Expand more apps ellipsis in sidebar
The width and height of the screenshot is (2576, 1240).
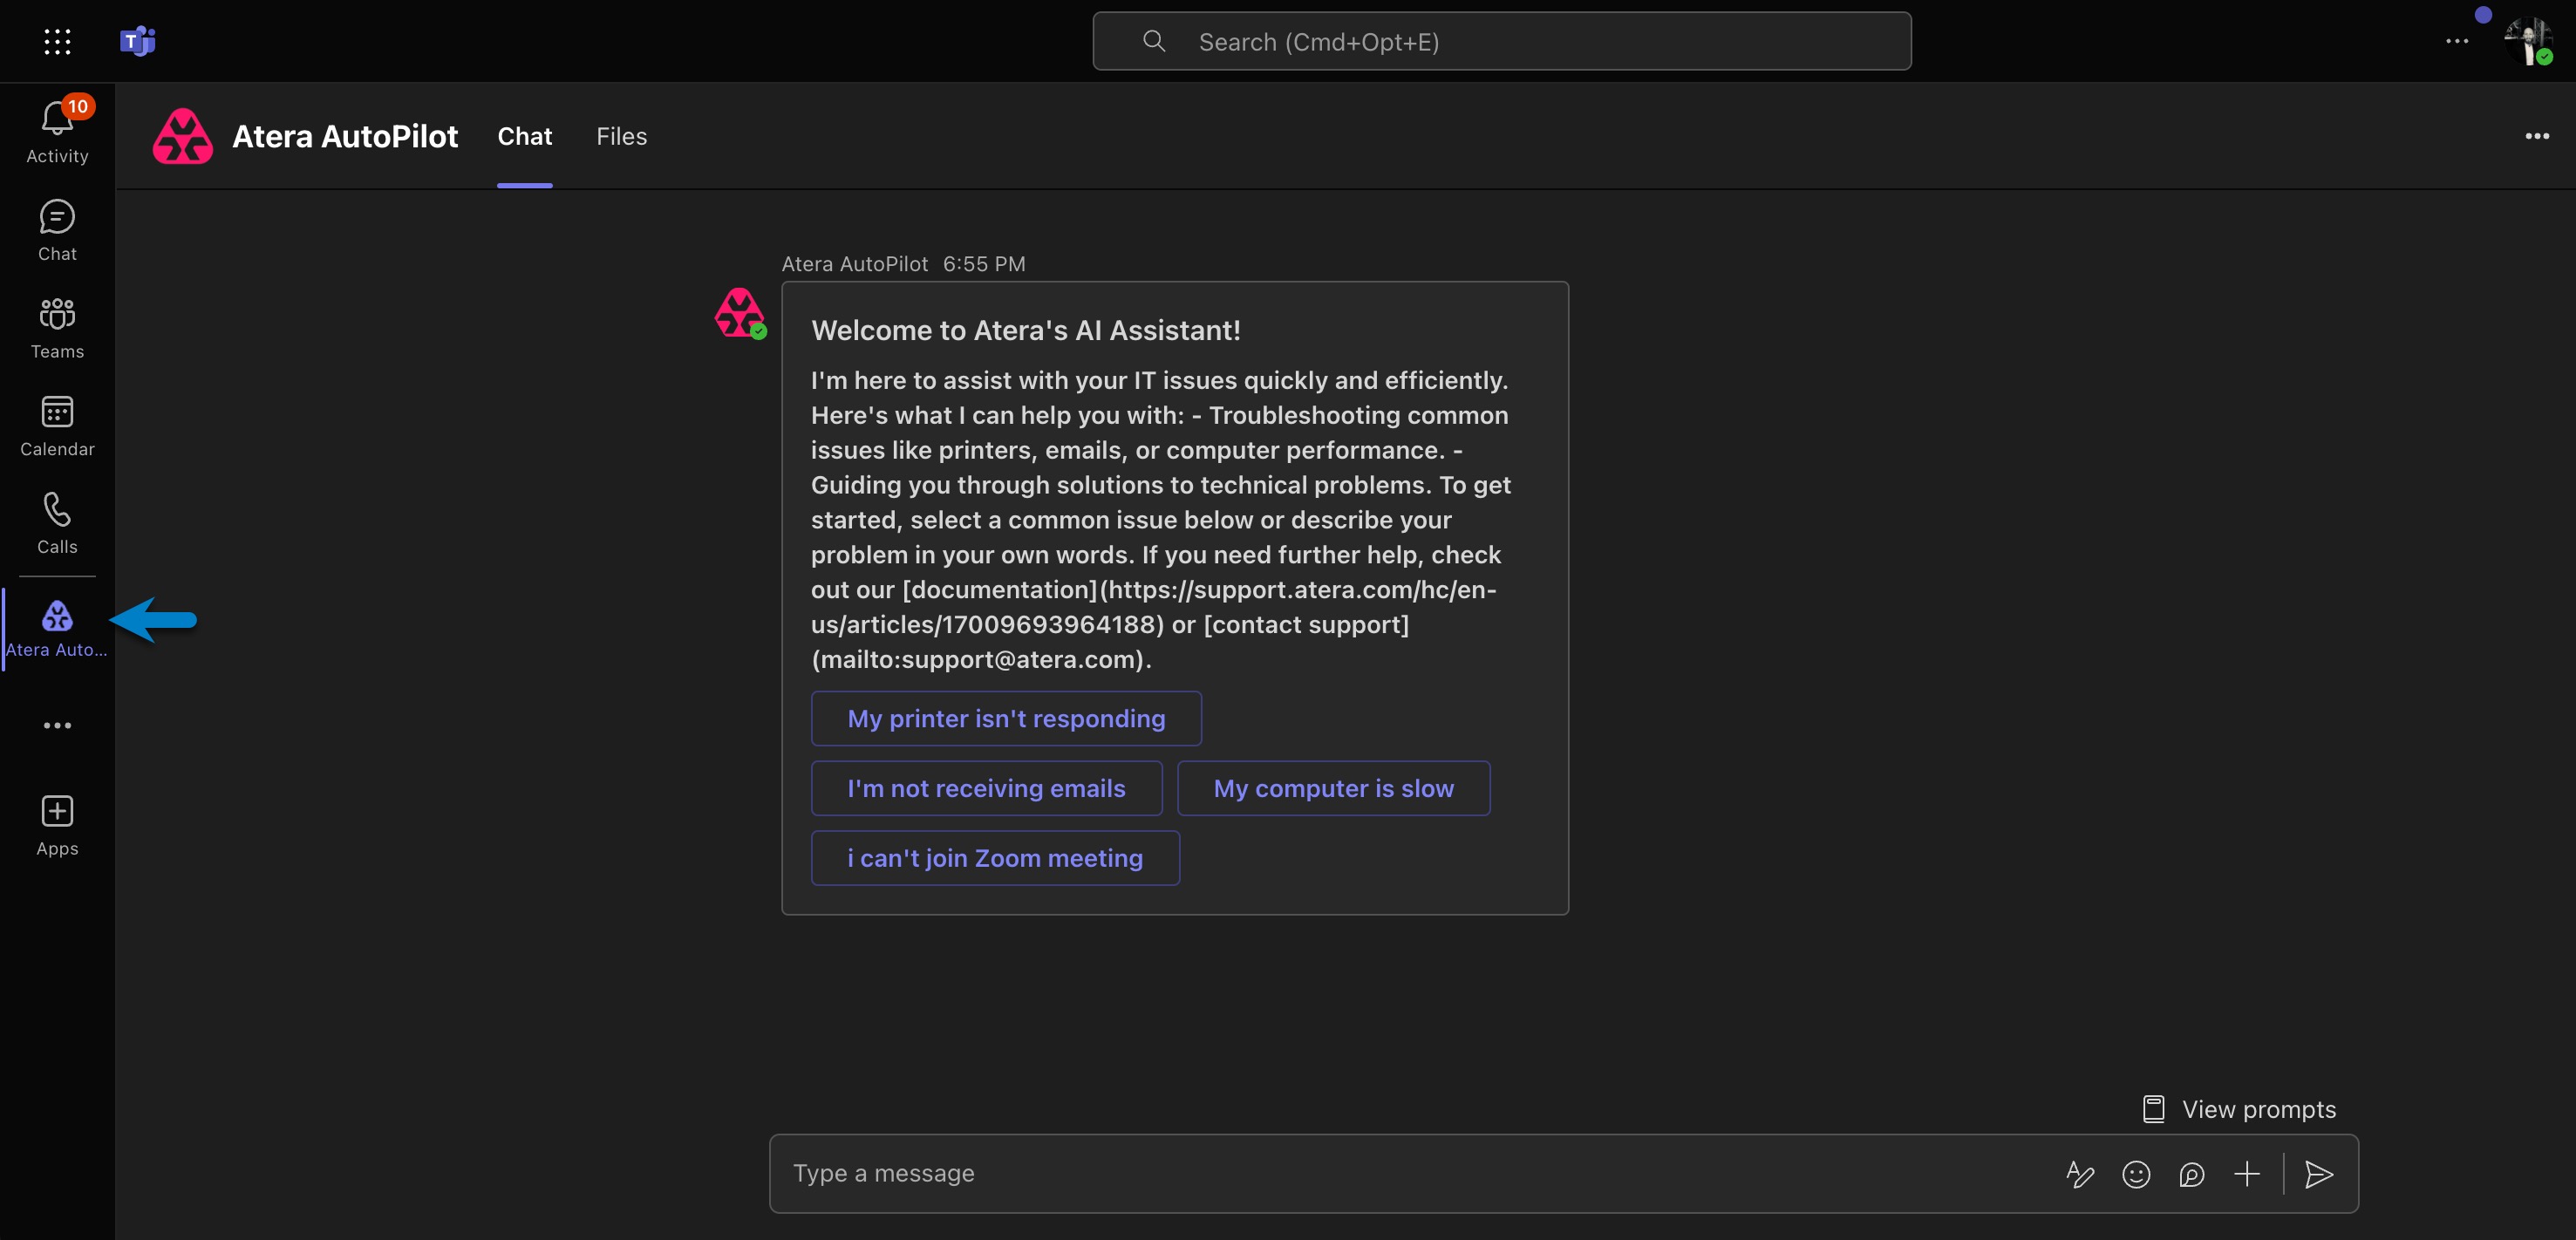tap(57, 725)
